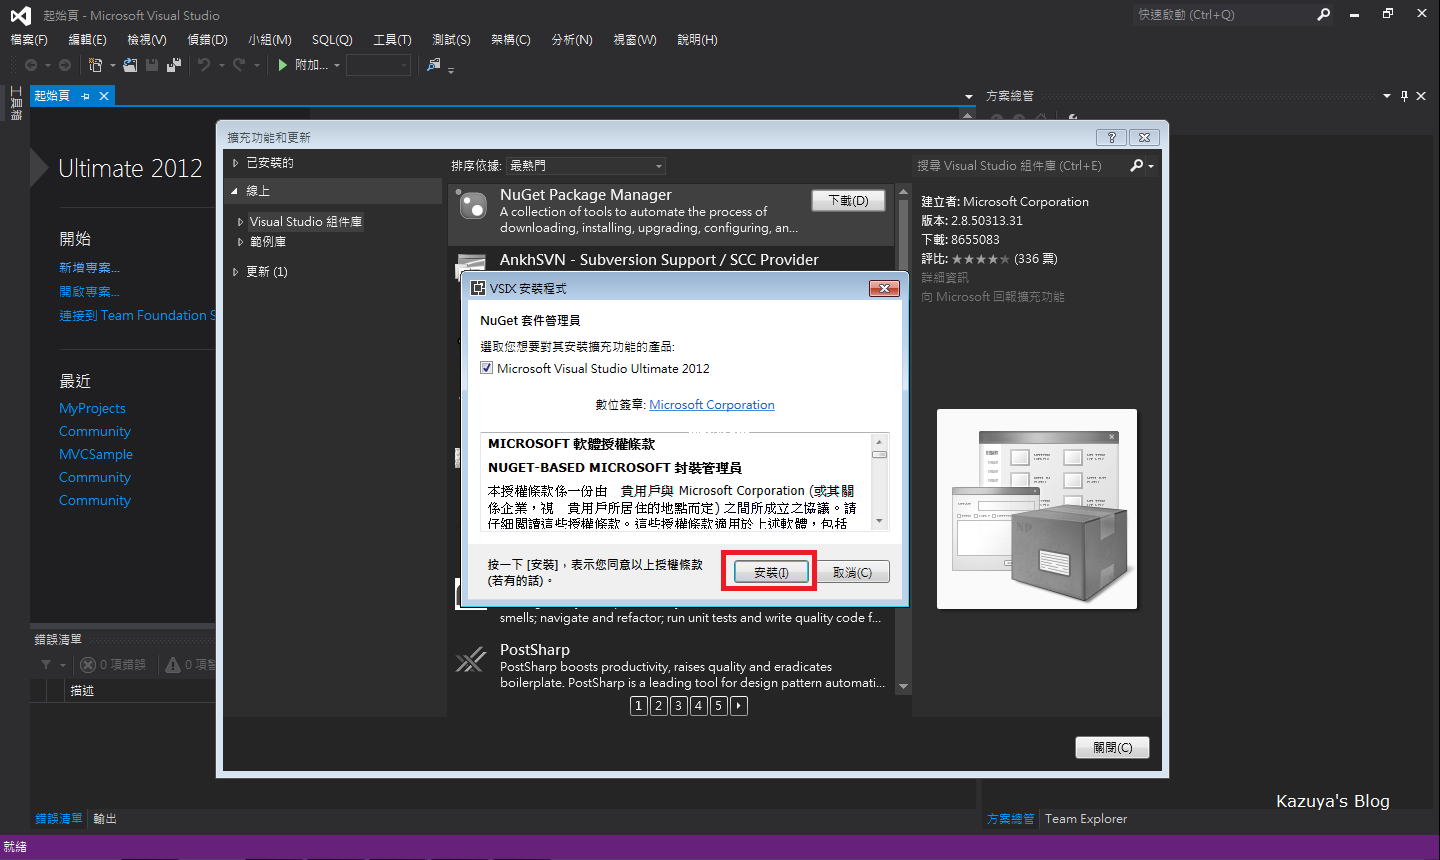1440x860 pixels.
Task: Open recent project MVCSample
Action: (x=95, y=454)
